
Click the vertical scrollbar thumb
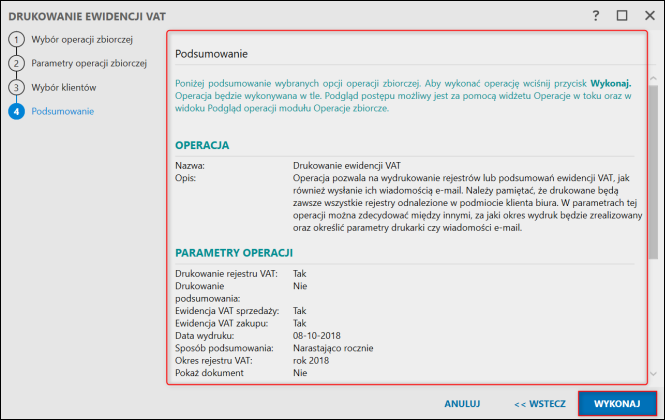[653, 171]
